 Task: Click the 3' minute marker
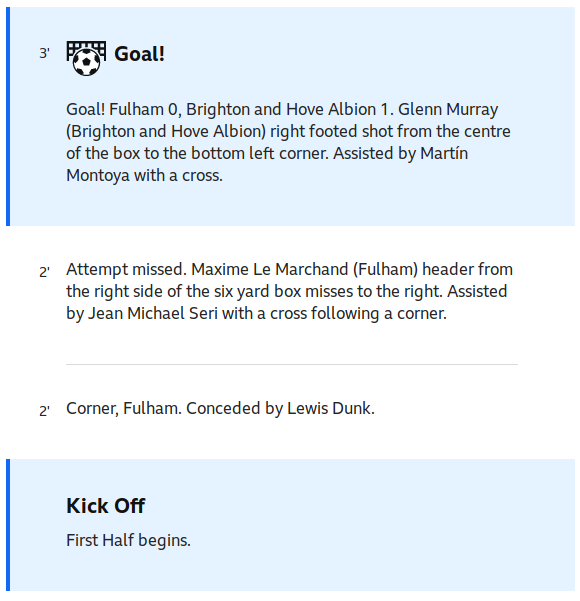coord(44,53)
